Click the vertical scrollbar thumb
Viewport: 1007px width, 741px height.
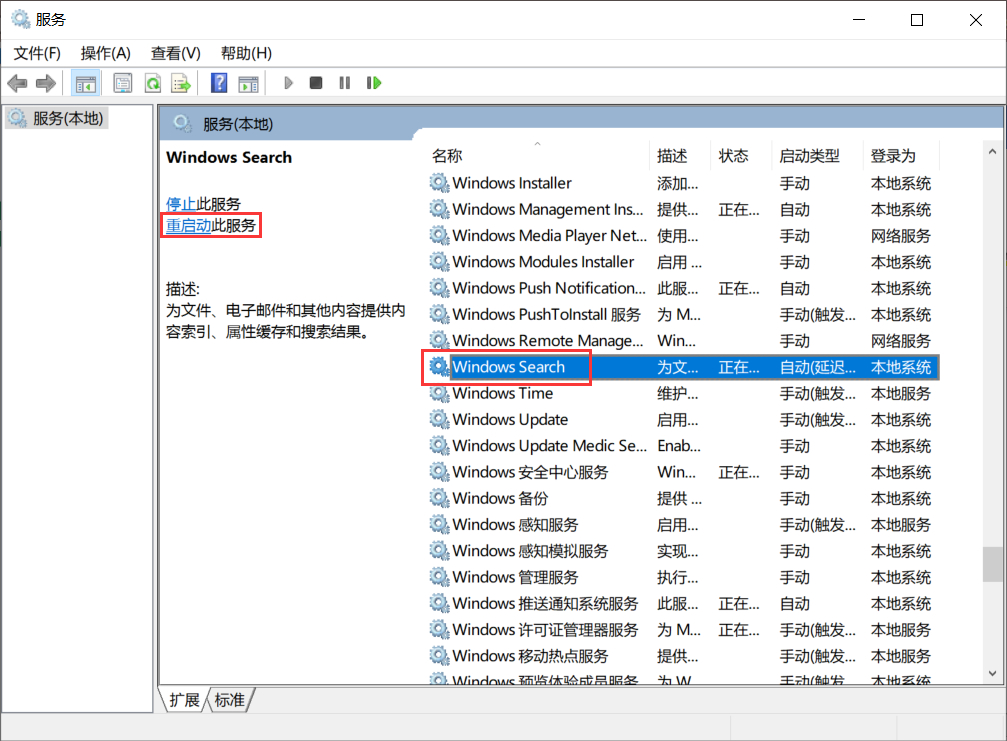tap(992, 564)
